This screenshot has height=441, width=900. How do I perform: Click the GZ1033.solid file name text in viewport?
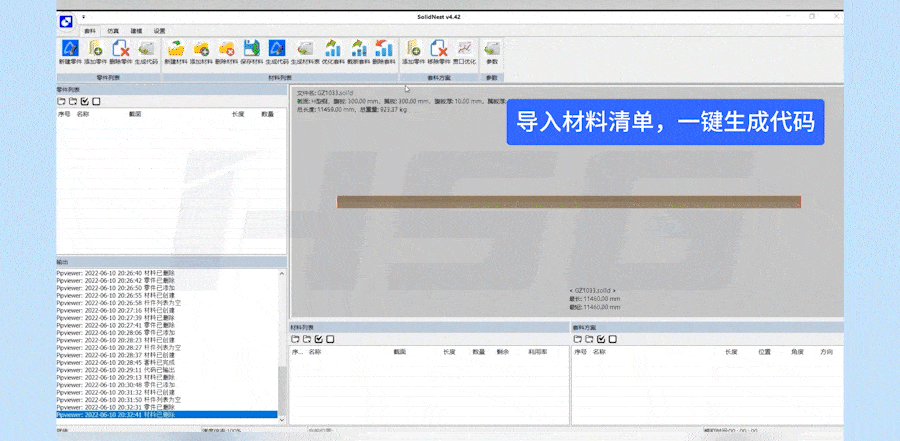click(x=324, y=92)
